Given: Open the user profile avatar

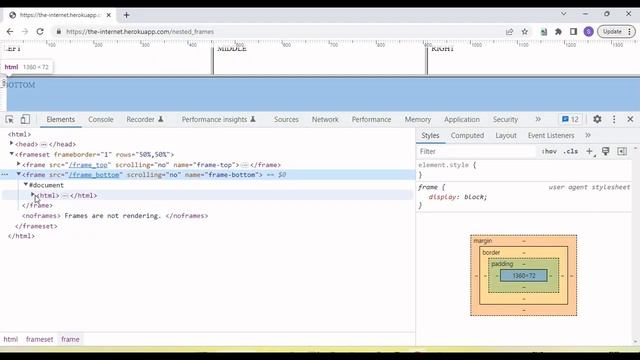Looking at the screenshot, I should (589, 31).
